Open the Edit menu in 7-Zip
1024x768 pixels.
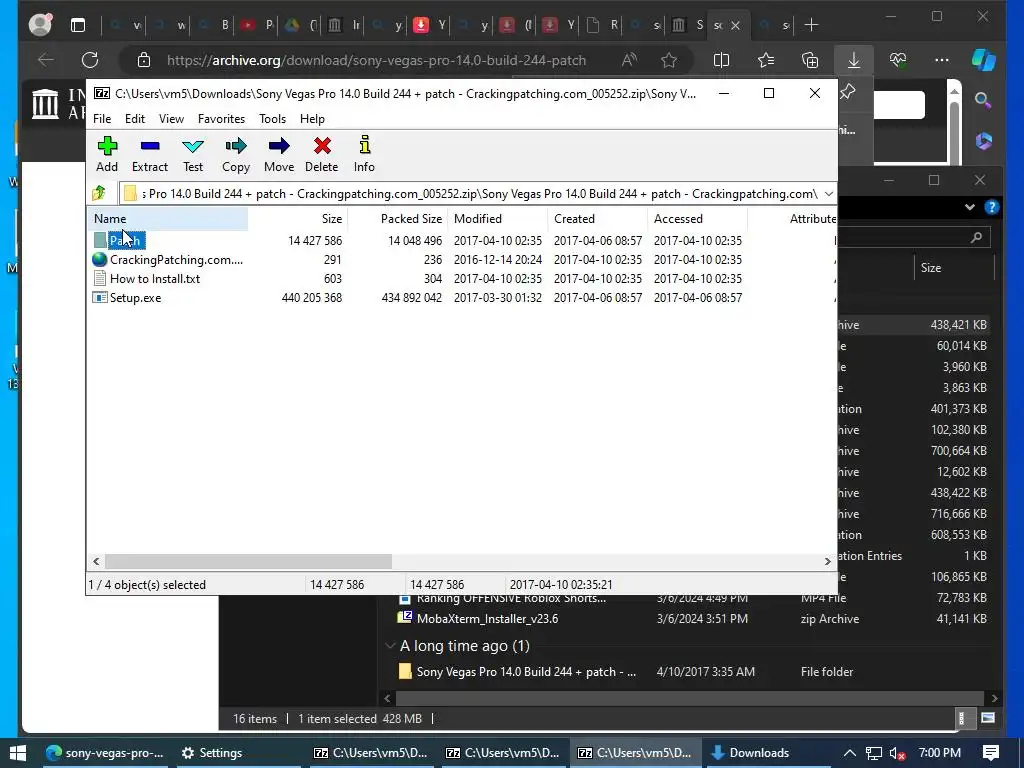135,119
